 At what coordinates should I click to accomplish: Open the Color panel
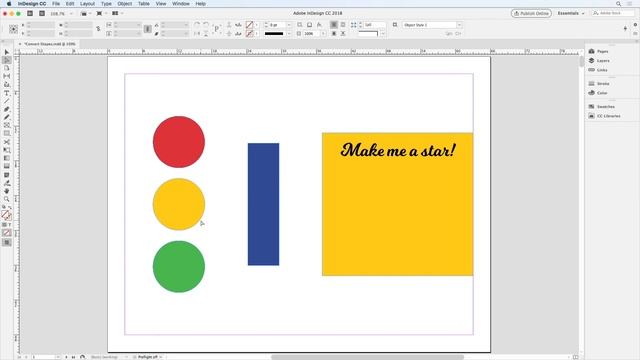pyautogui.click(x=598, y=93)
